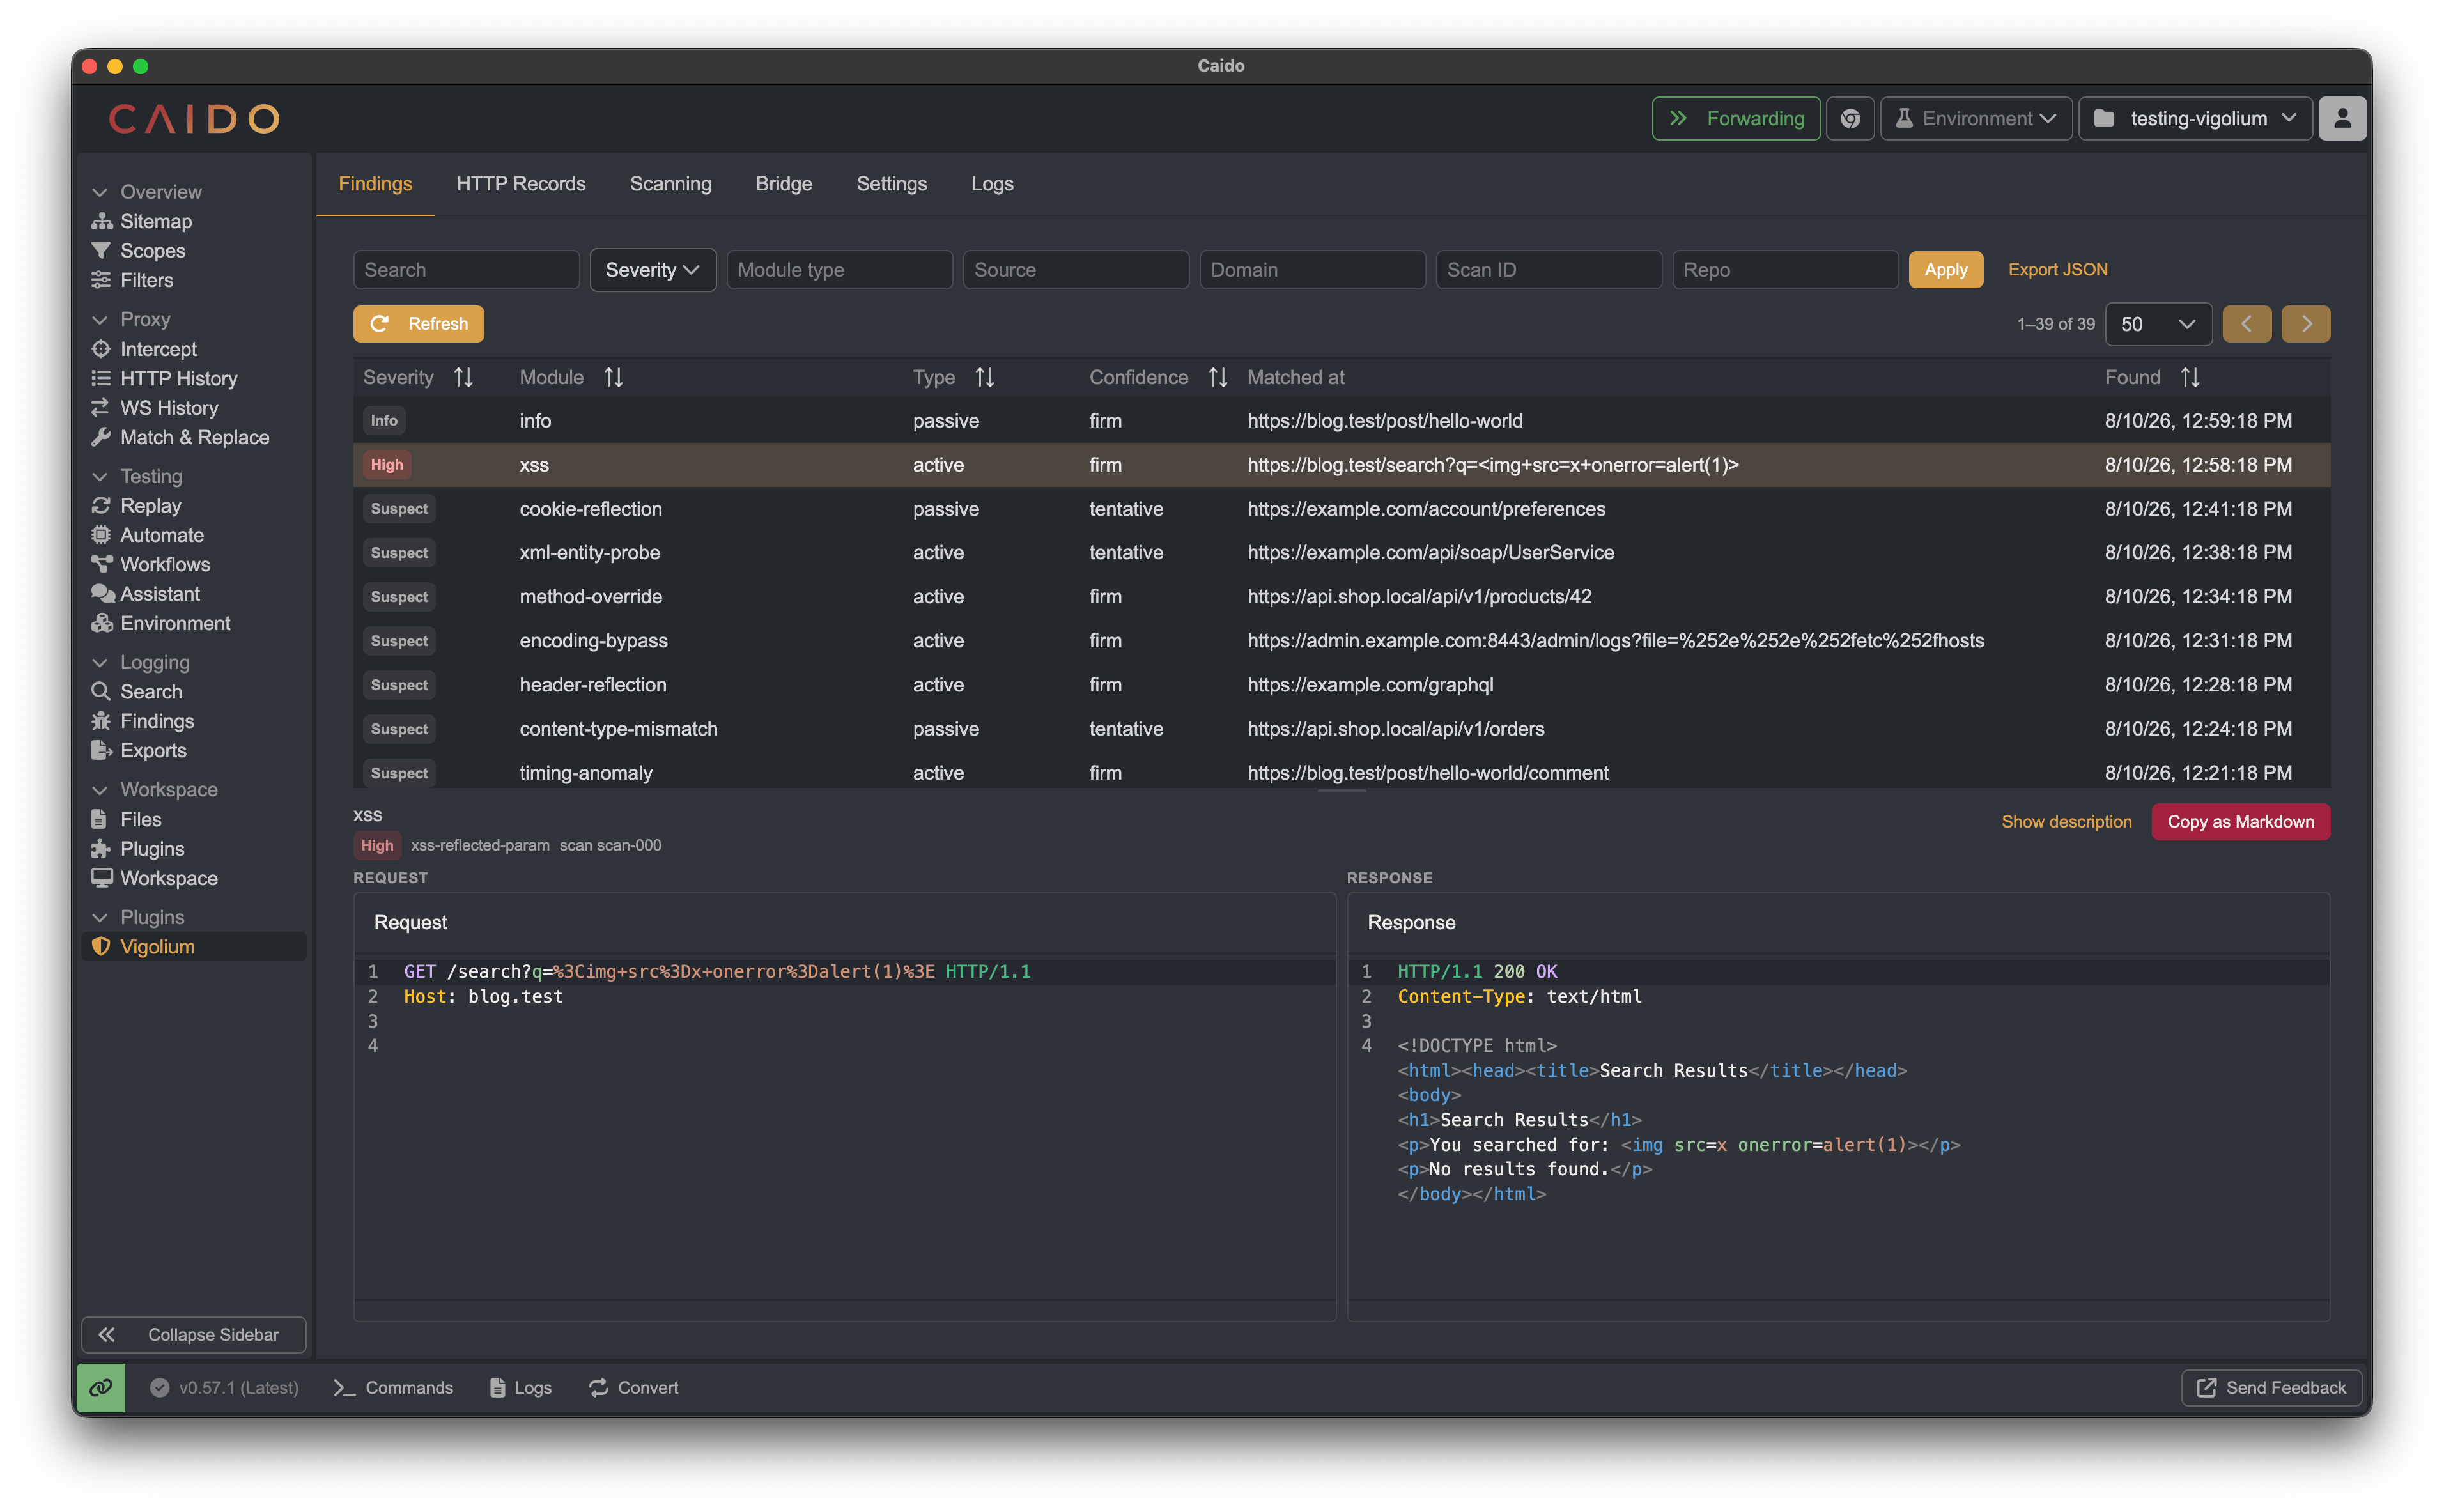
Task: Click Export JSON link
Action: click(2057, 270)
